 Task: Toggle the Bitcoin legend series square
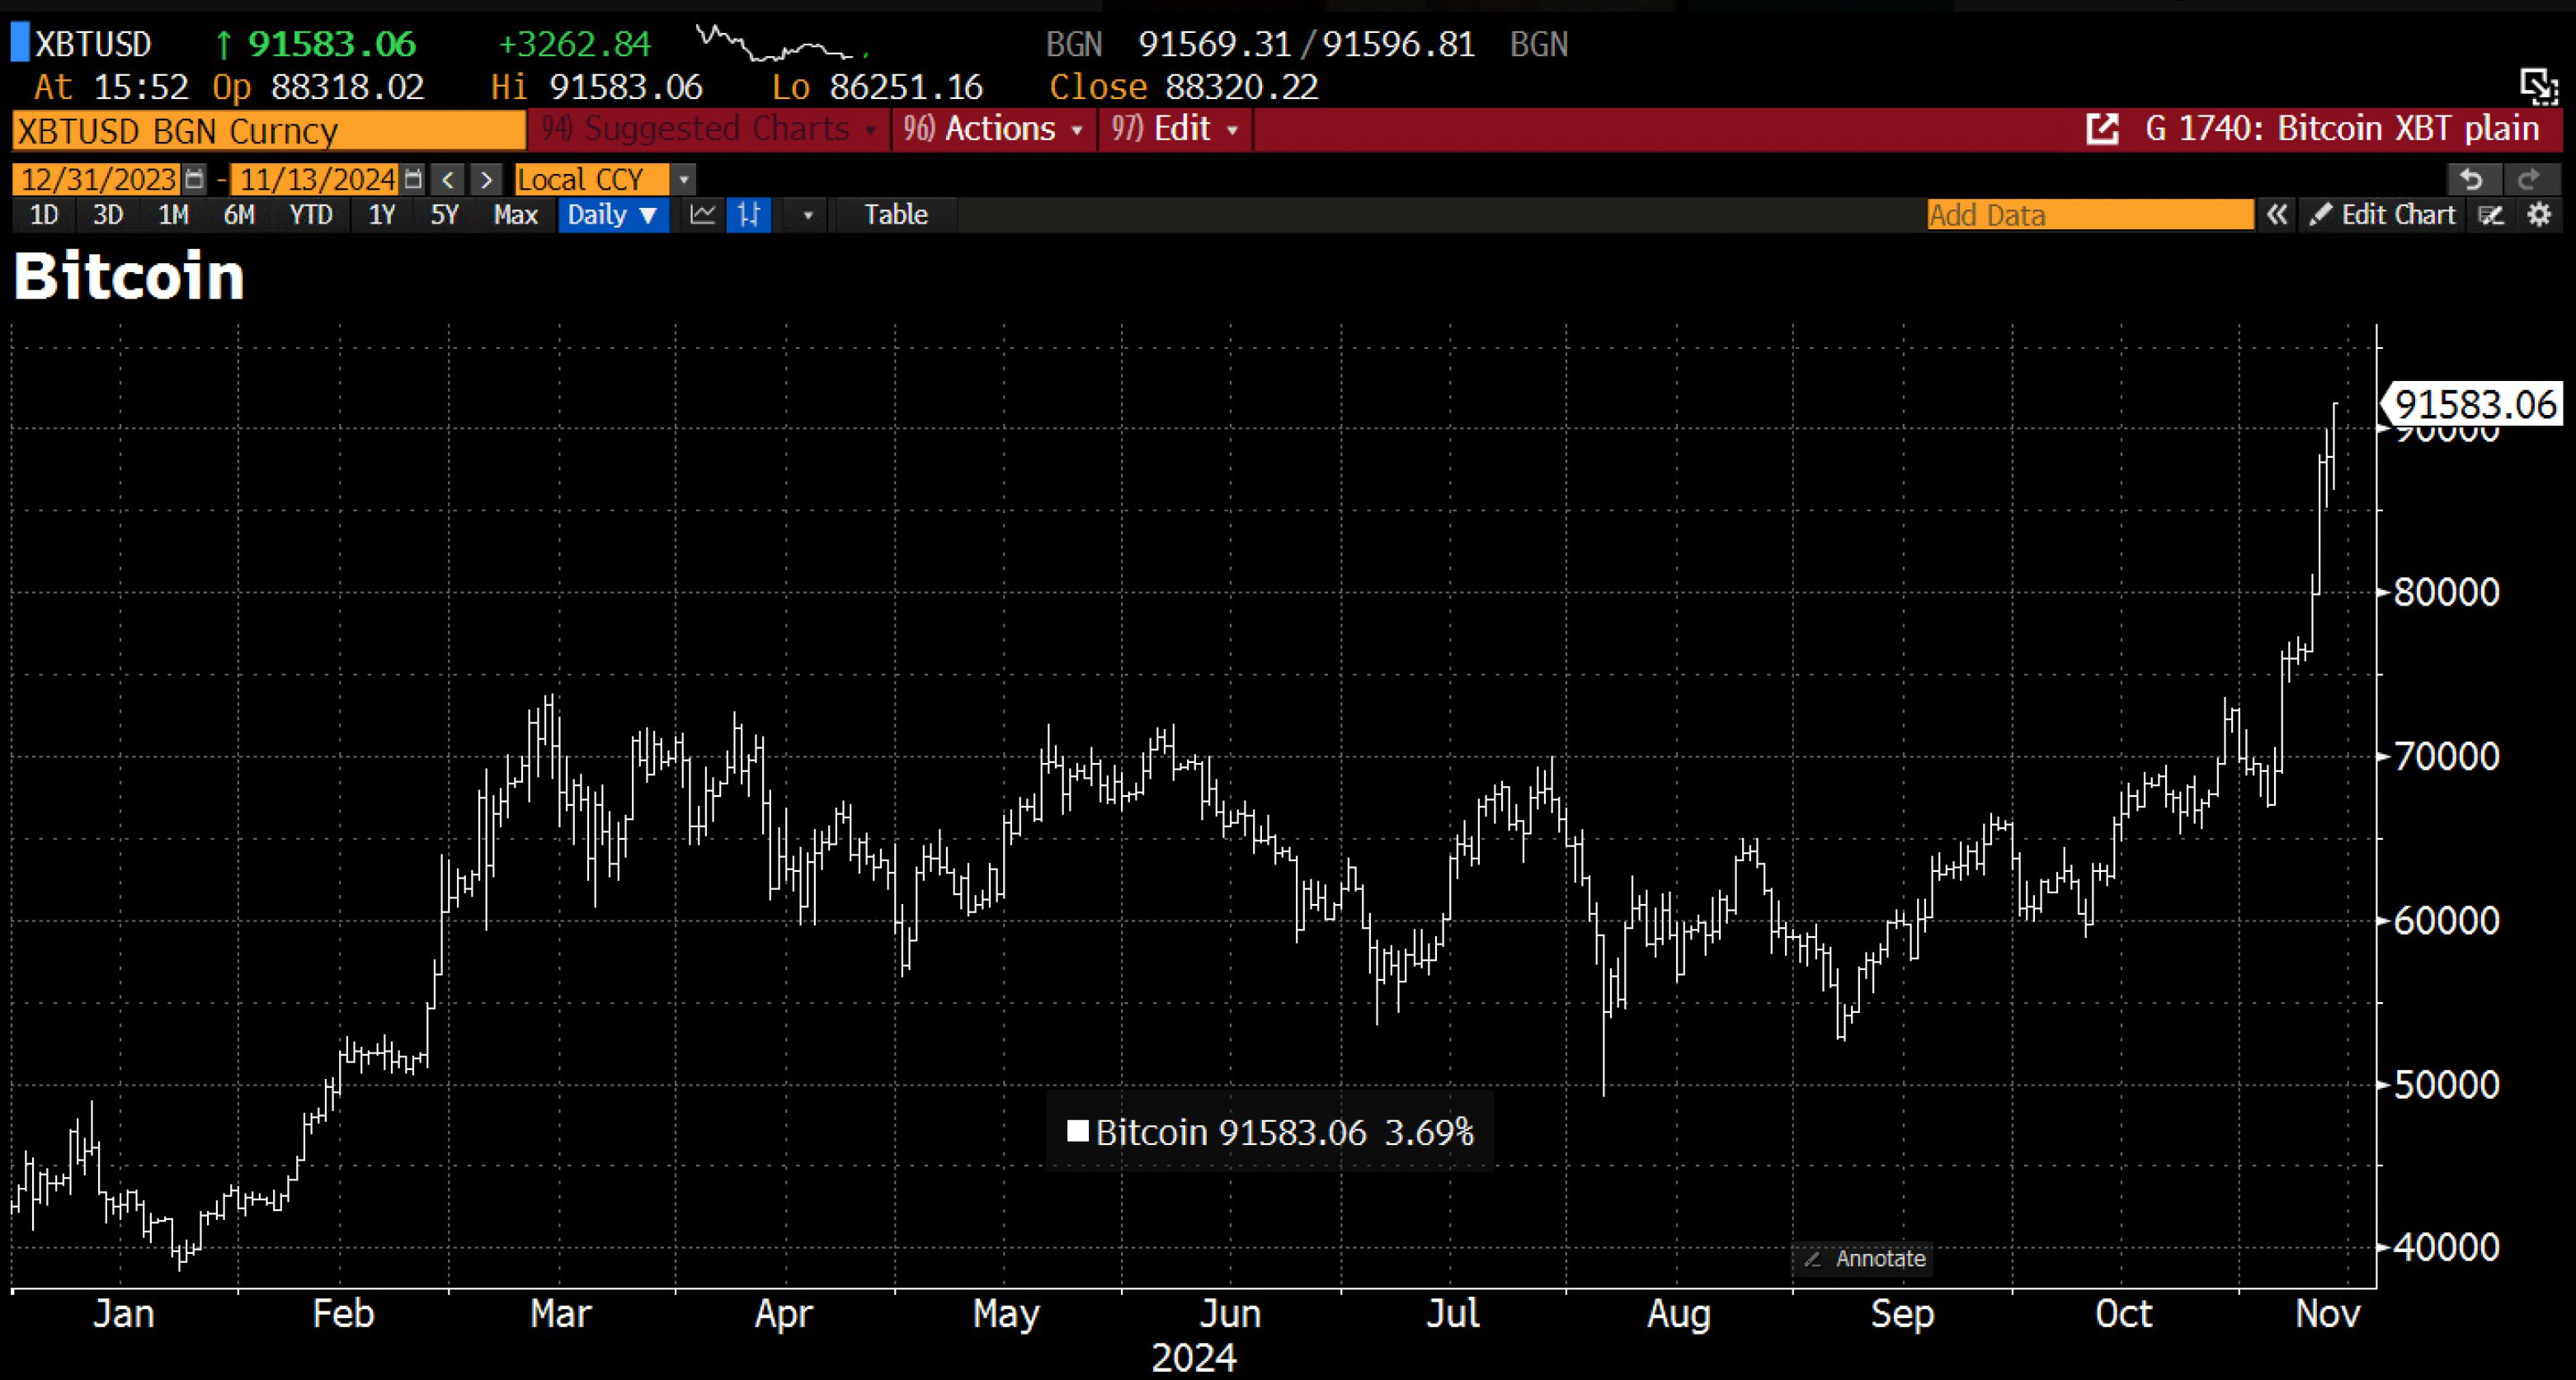(x=1077, y=1132)
